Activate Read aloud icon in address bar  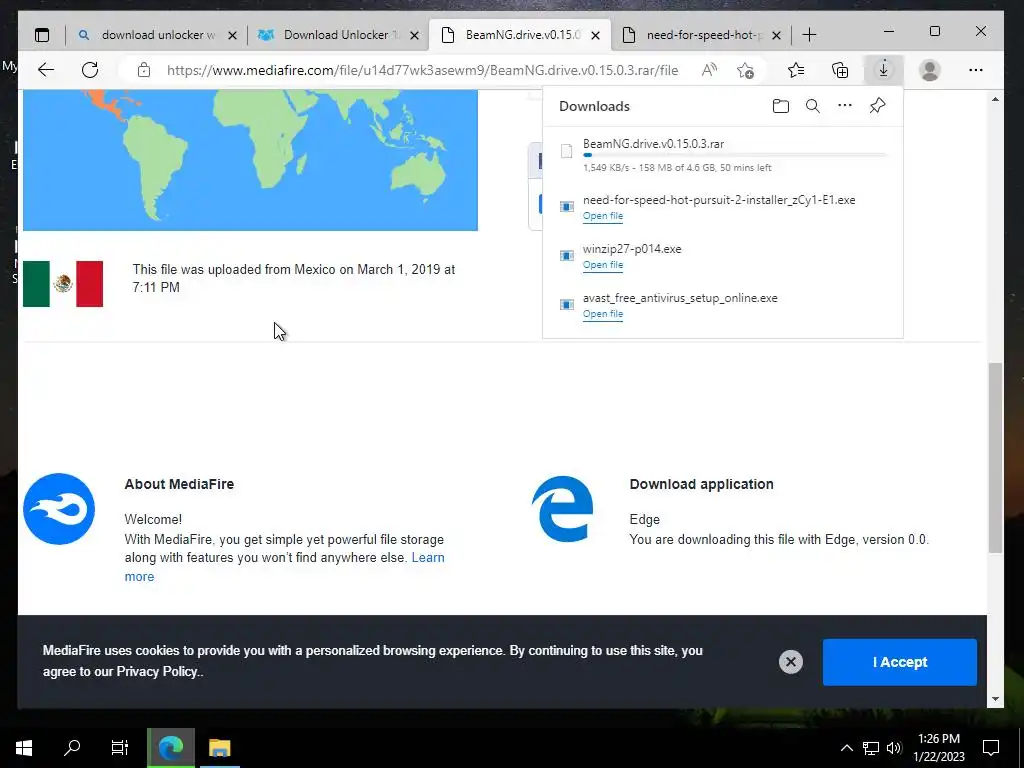[709, 70]
